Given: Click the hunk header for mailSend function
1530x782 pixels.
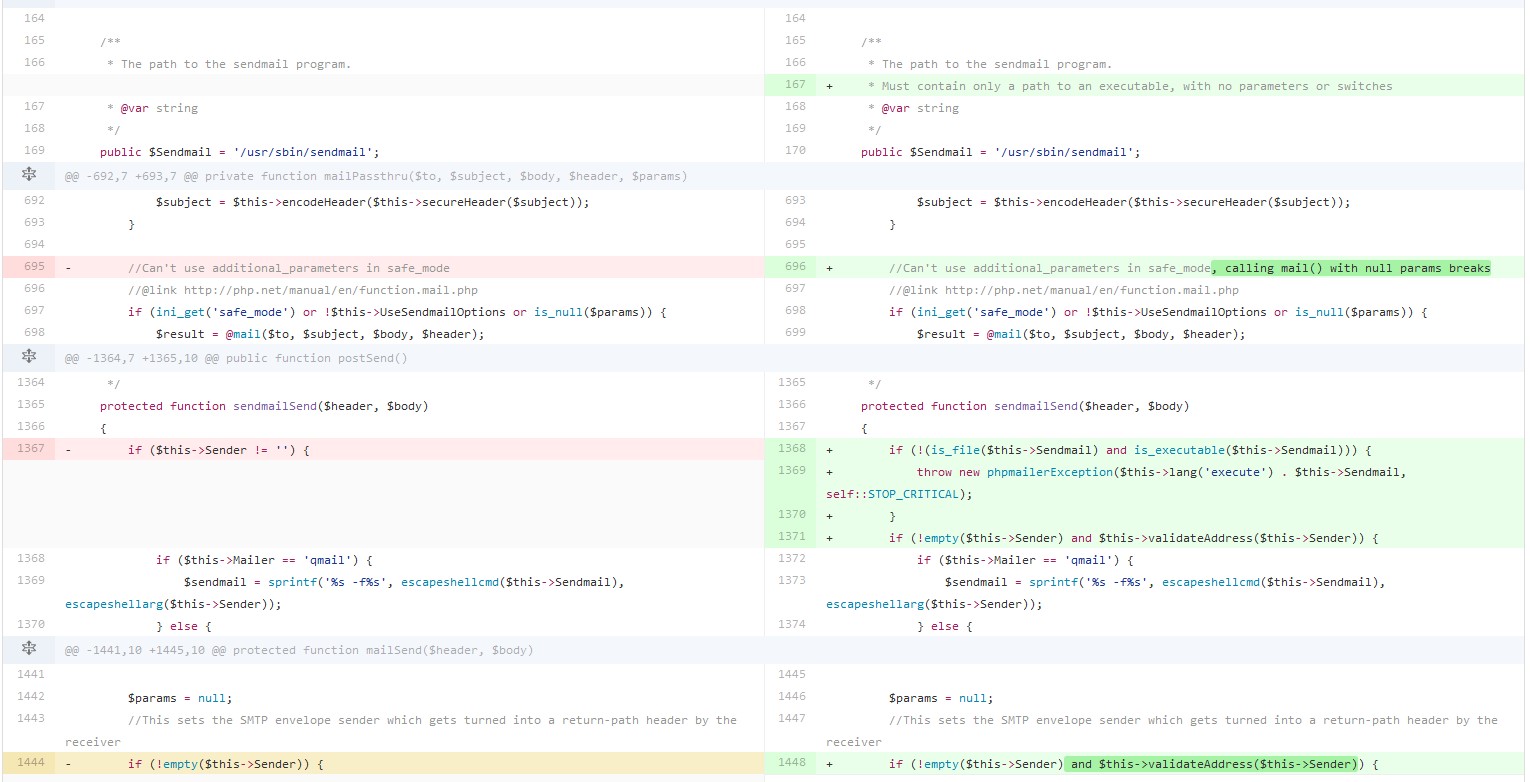Looking at the screenshot, I should tap(300, 649).
